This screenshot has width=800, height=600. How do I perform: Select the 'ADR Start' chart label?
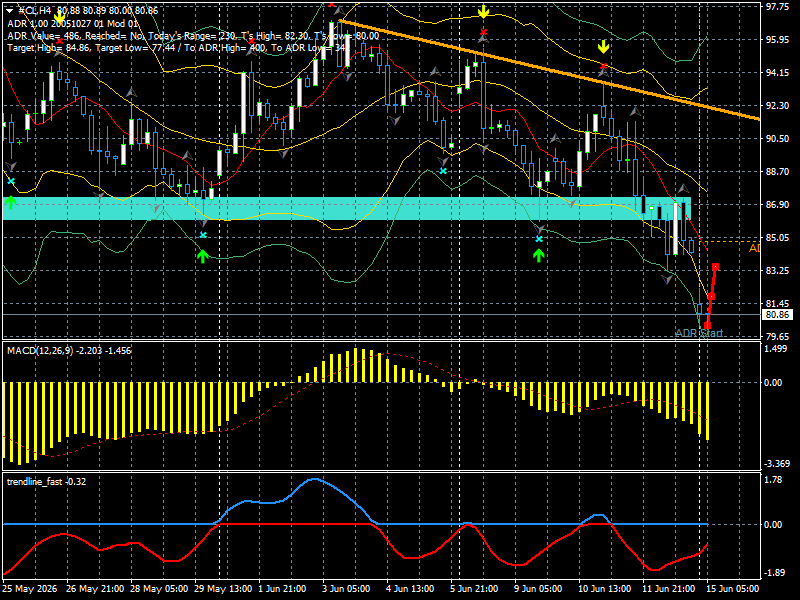(699, 333)
